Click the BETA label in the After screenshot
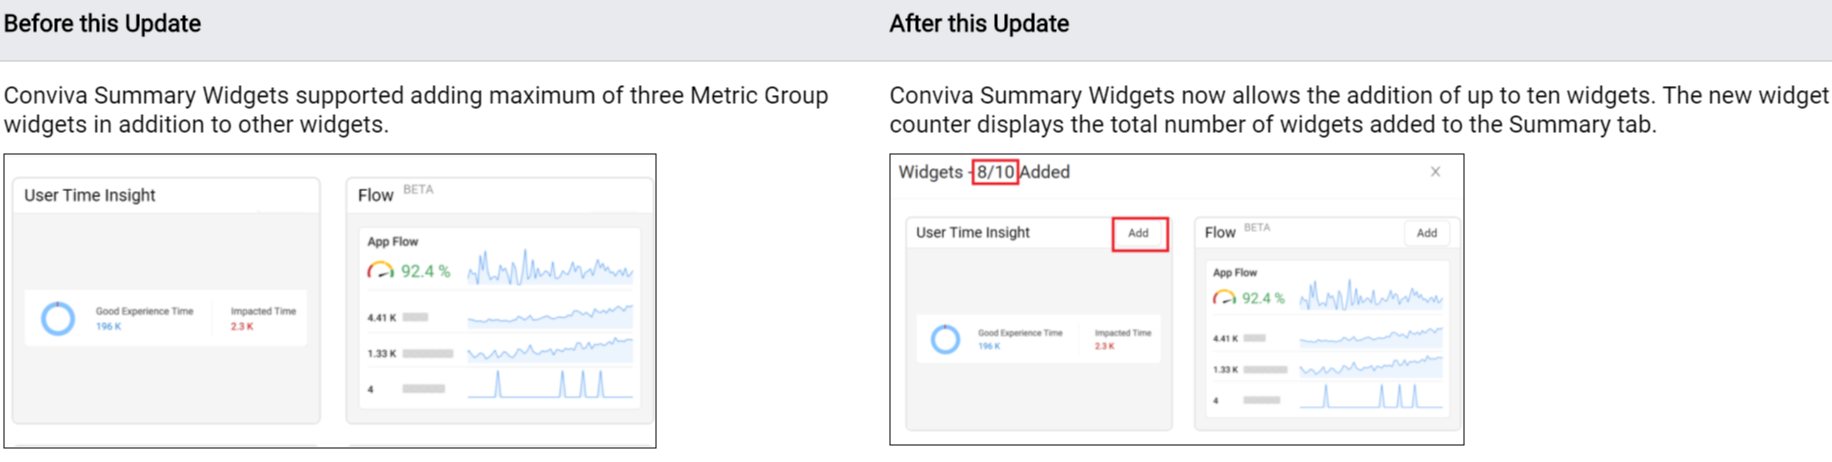1832x462 pixels. pos(1257,228)
